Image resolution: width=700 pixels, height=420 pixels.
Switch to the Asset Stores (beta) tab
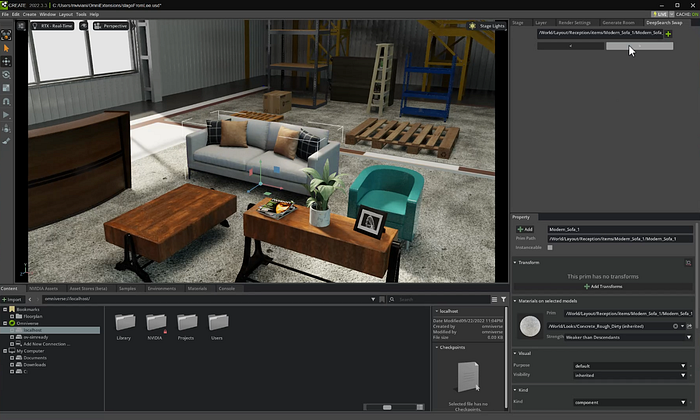tap(88, 288)
